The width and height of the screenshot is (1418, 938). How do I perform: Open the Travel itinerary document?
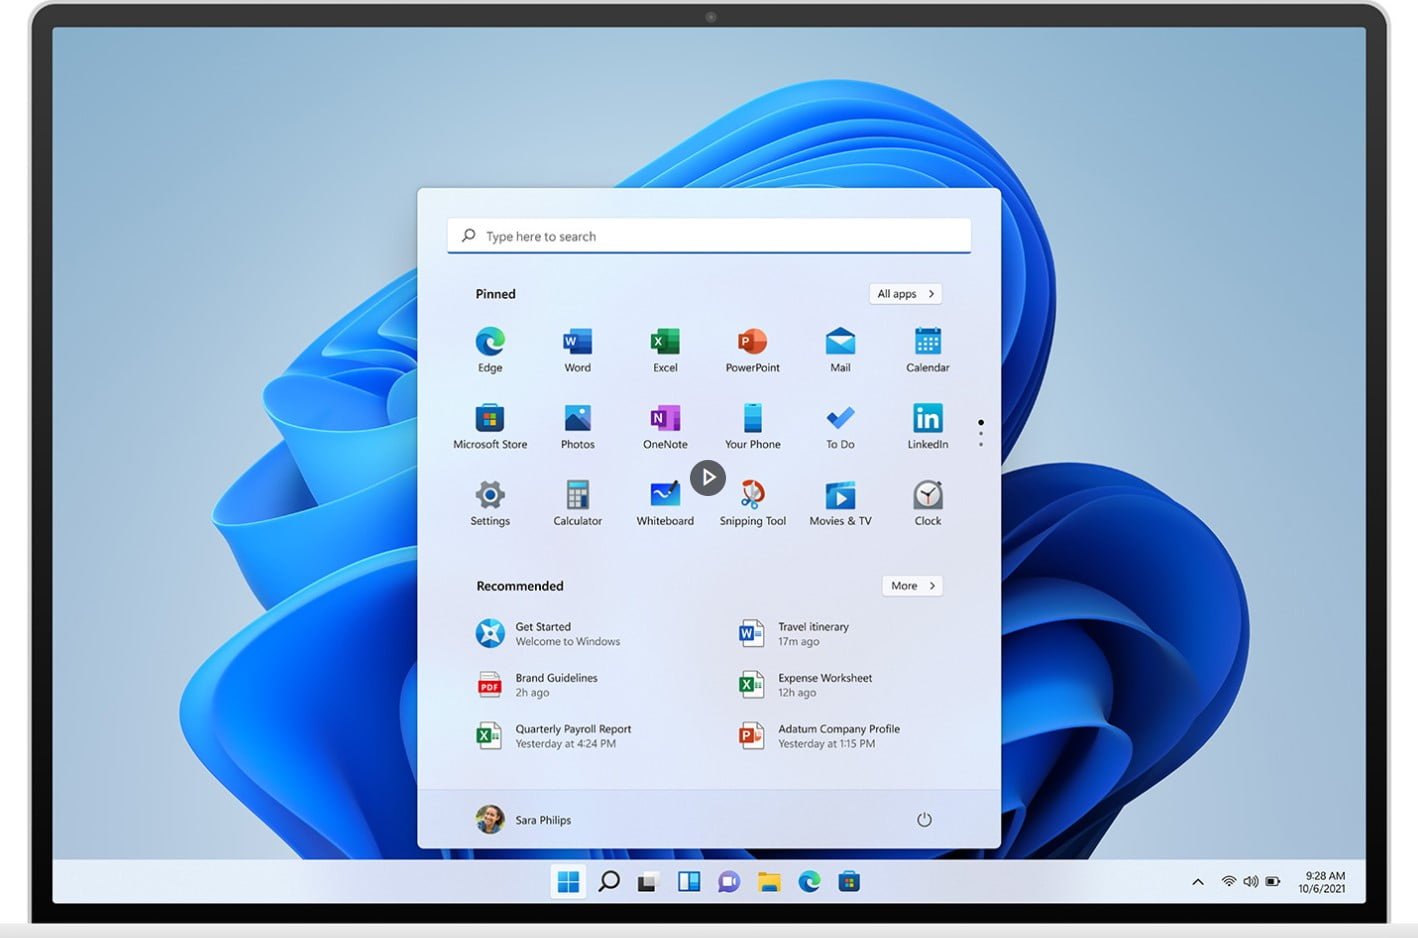coord(812,634)
